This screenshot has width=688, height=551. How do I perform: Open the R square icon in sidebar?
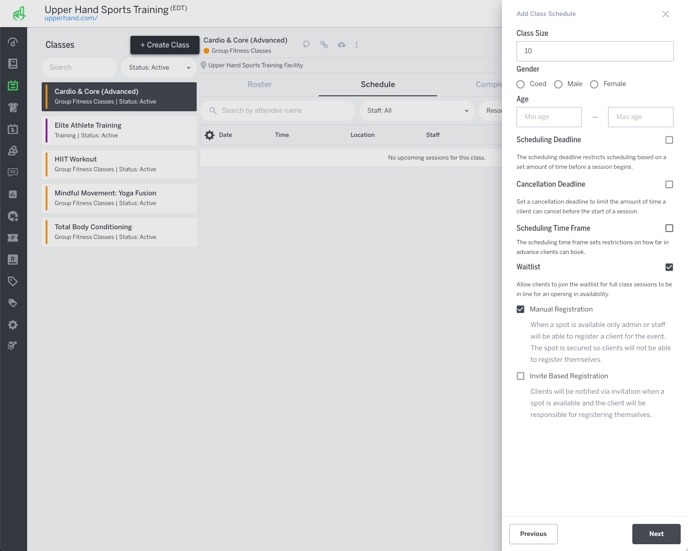13,259
